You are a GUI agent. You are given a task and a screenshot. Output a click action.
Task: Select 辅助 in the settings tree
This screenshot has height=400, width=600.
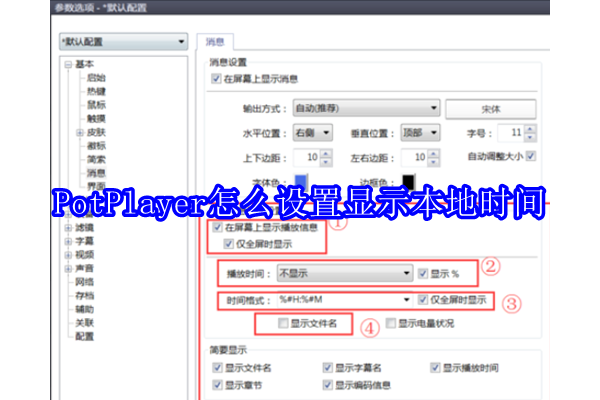[85, 309]
